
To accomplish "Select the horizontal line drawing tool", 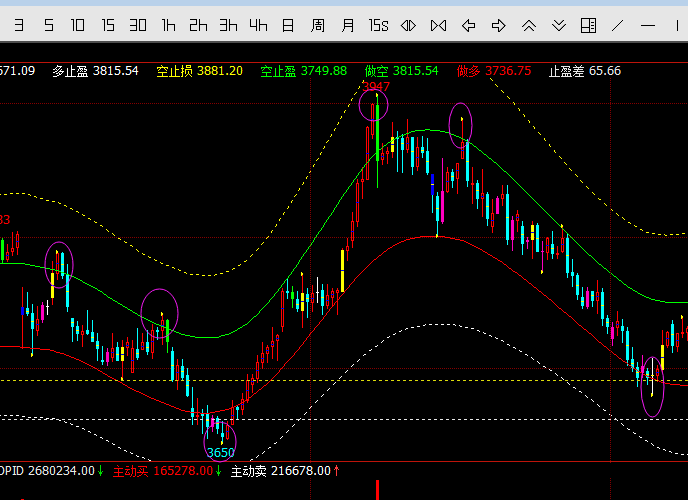I will coord(649,25).
